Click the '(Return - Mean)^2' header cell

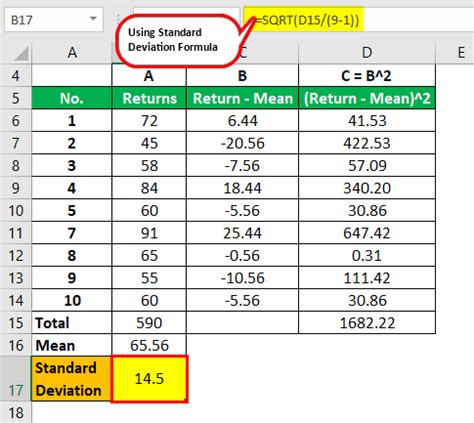click(367, 98)
